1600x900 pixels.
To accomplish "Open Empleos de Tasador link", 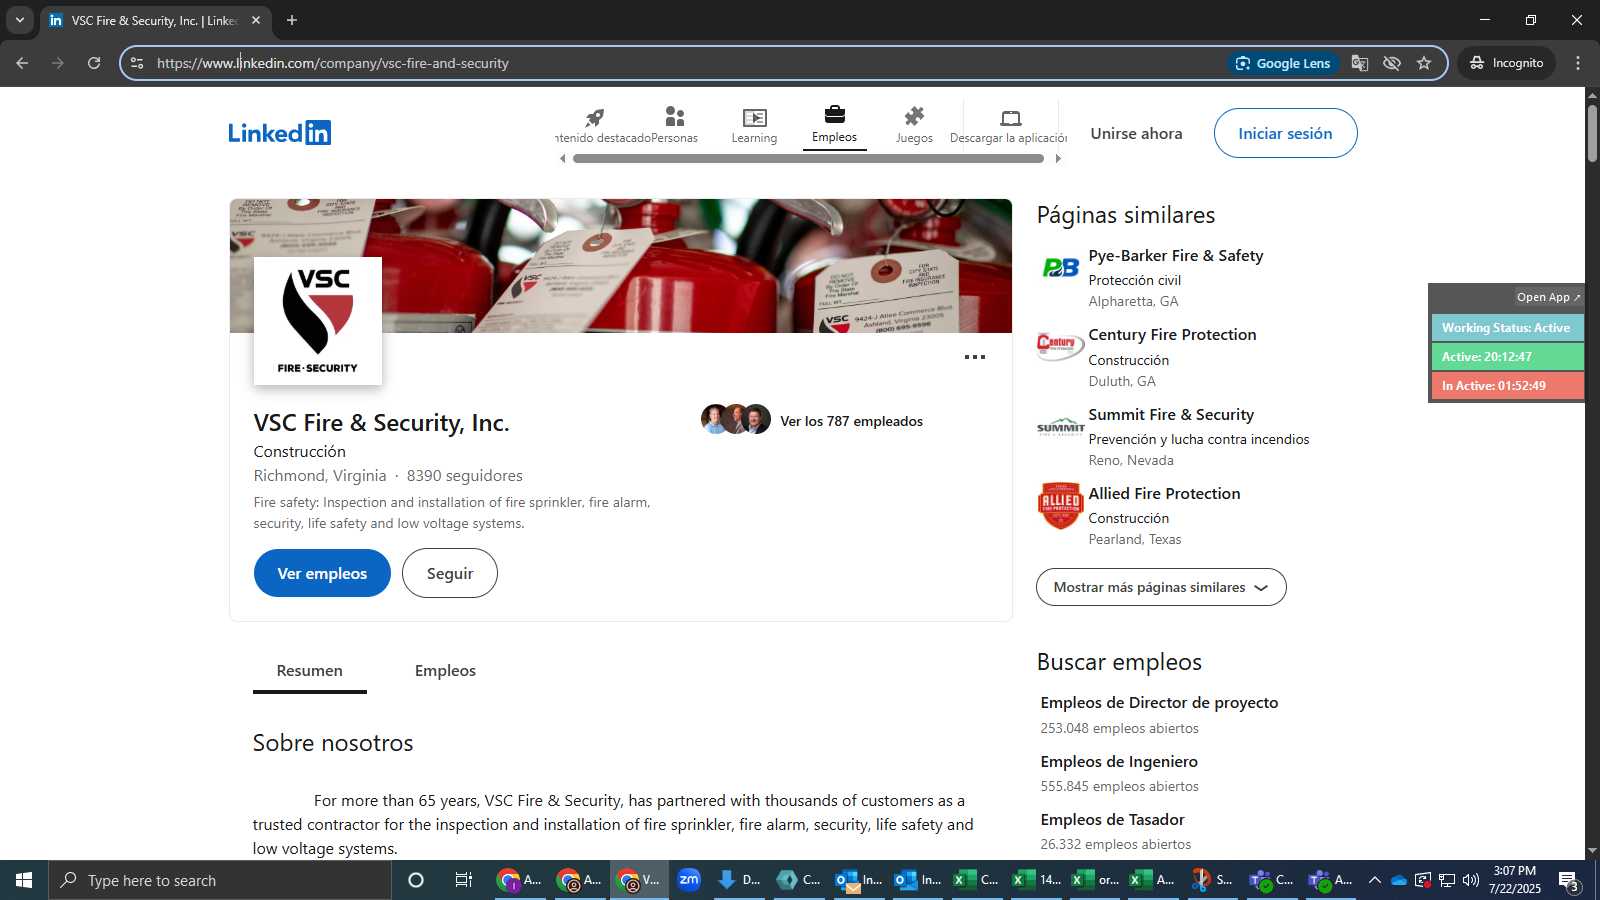I will (1112, 820).
